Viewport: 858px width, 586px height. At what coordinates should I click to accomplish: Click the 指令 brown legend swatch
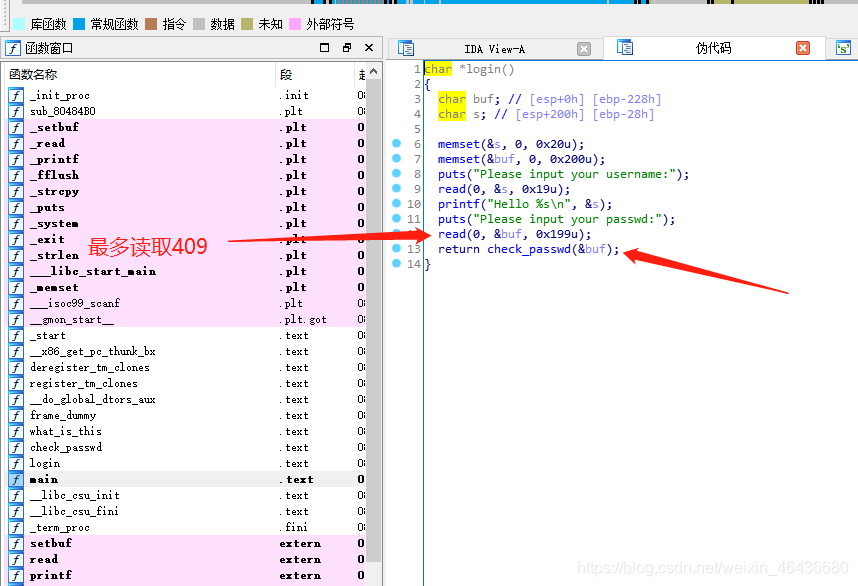[x=152, y=24]
